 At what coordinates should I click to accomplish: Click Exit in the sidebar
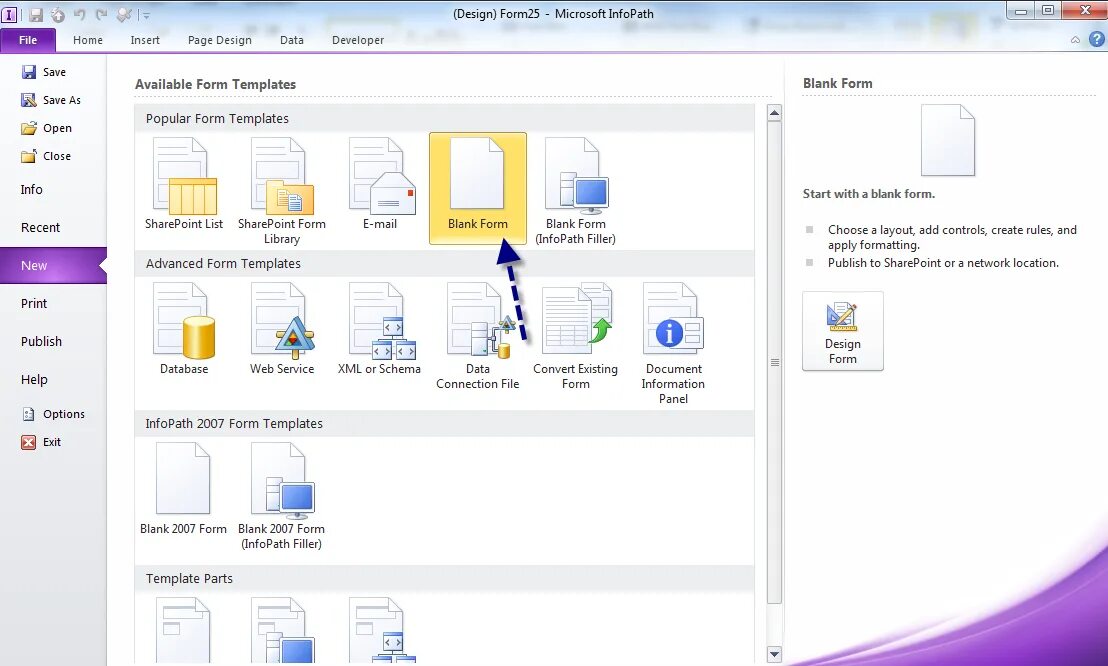pyautogui.click(x=41, y=442)
